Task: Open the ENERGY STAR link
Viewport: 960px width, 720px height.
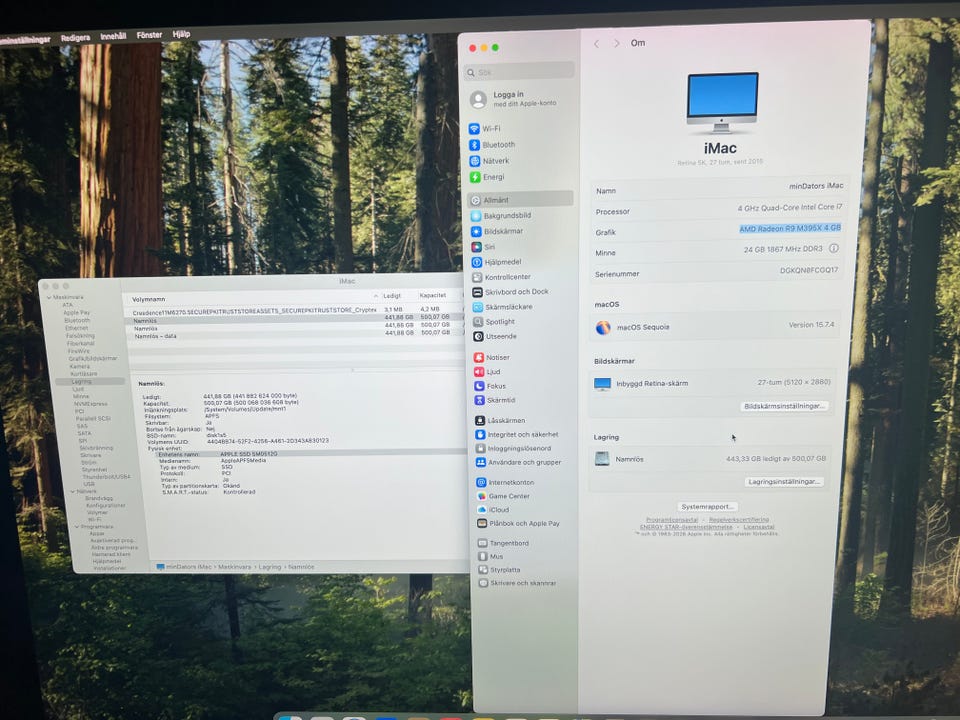Action: point(686,527)
